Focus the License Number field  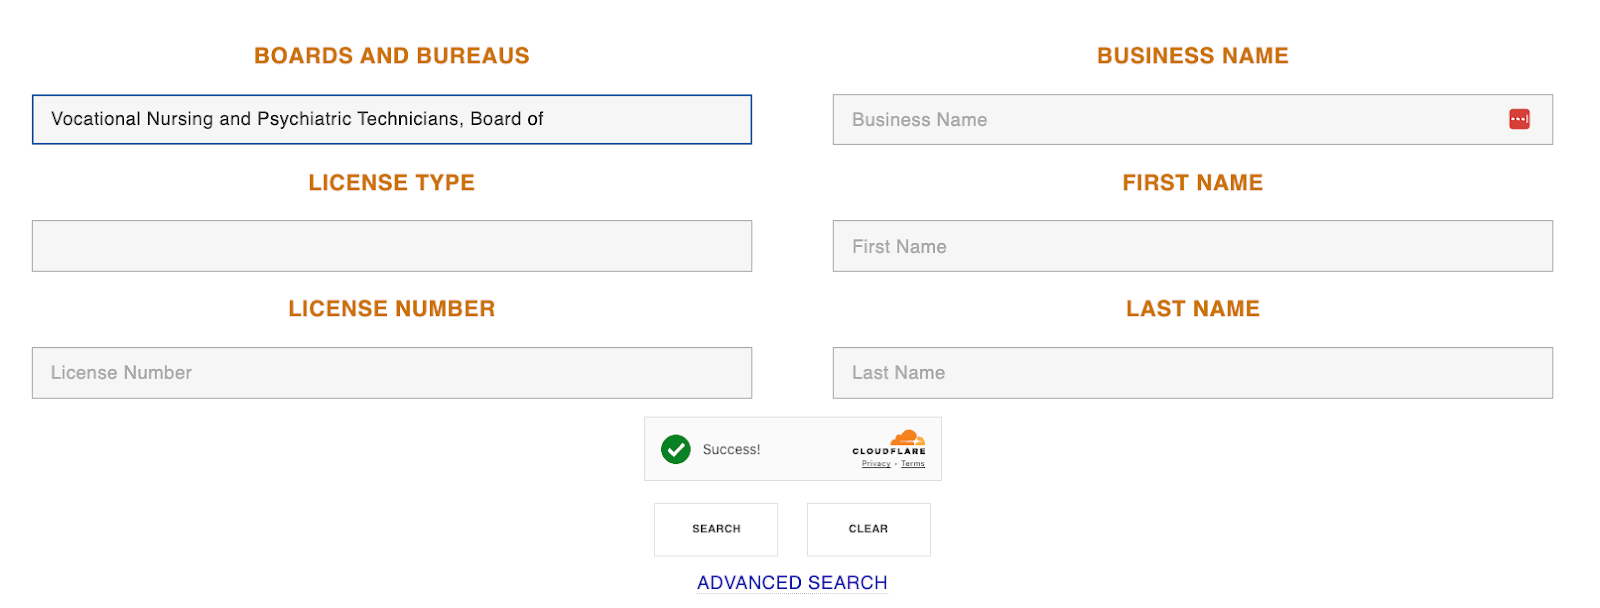pos(391,373)
